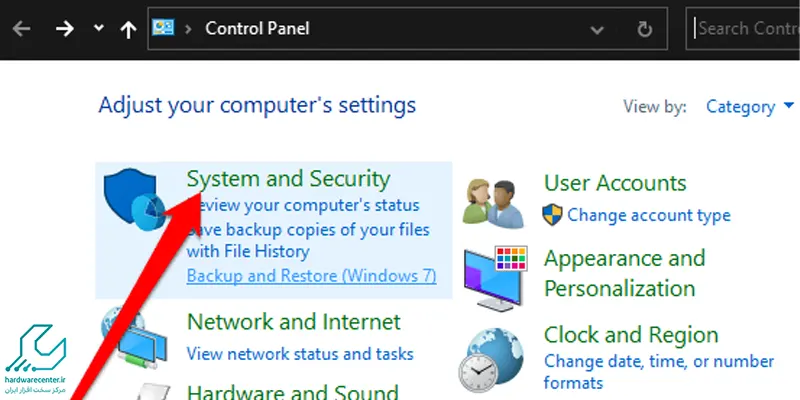Go up one level with up arrow
The image size is (800, 400).
pos(128,29)
